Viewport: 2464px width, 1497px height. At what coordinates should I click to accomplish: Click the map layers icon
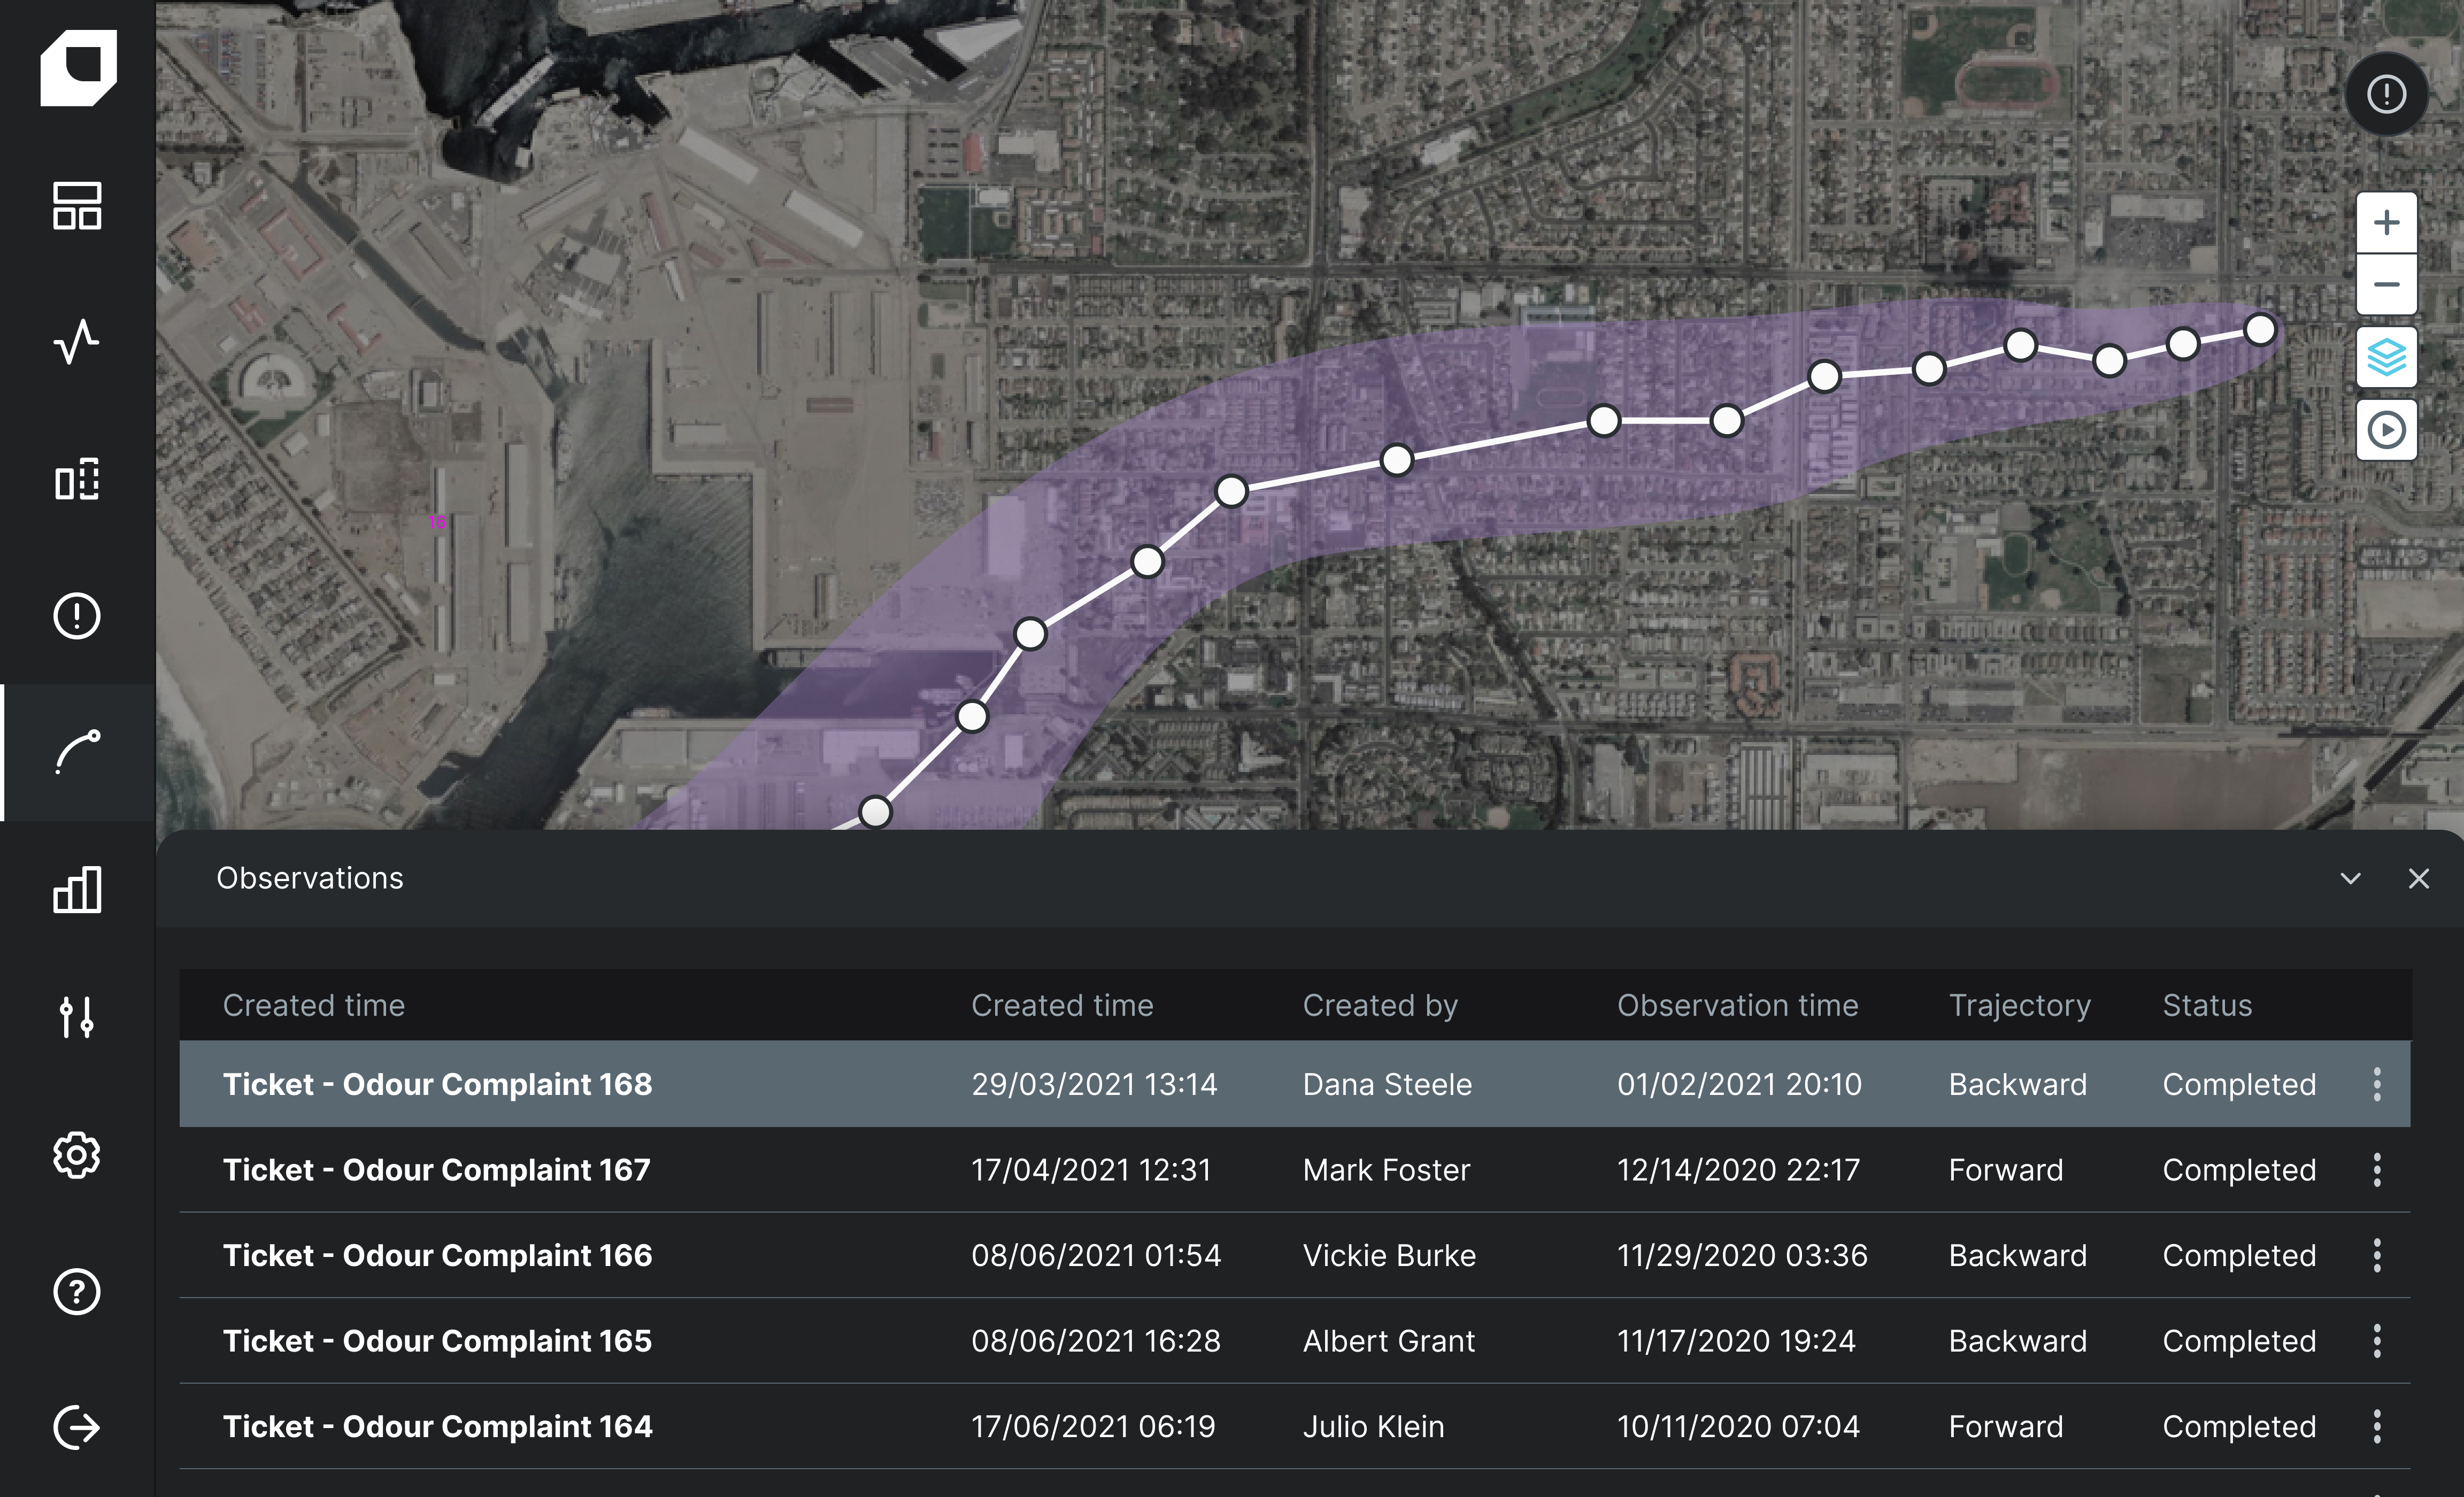pyautogui.click(x=2386, y=357)
